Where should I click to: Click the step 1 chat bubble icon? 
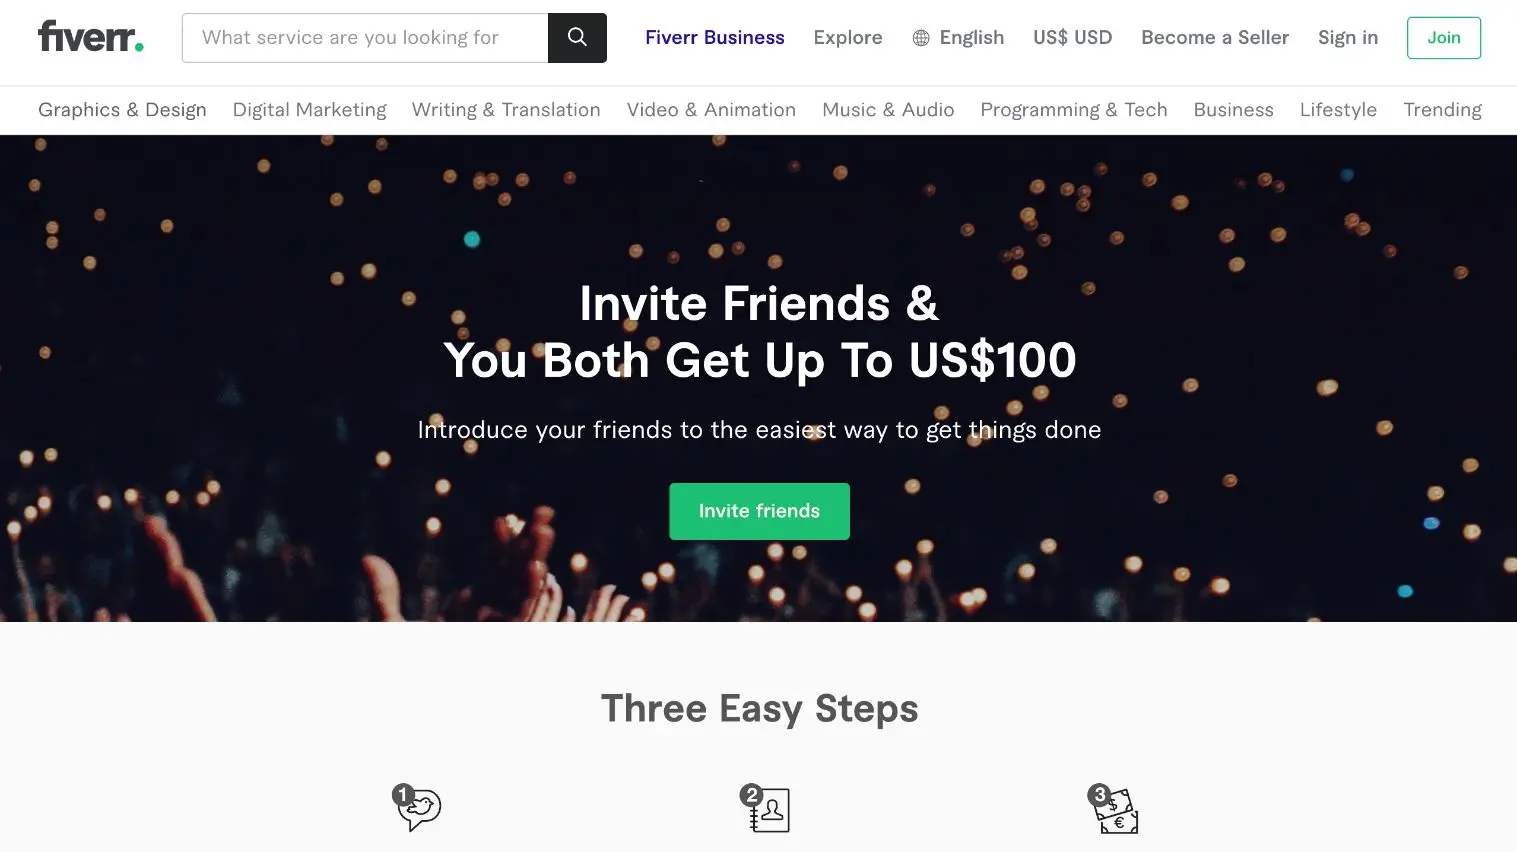[x=420, y=812]
